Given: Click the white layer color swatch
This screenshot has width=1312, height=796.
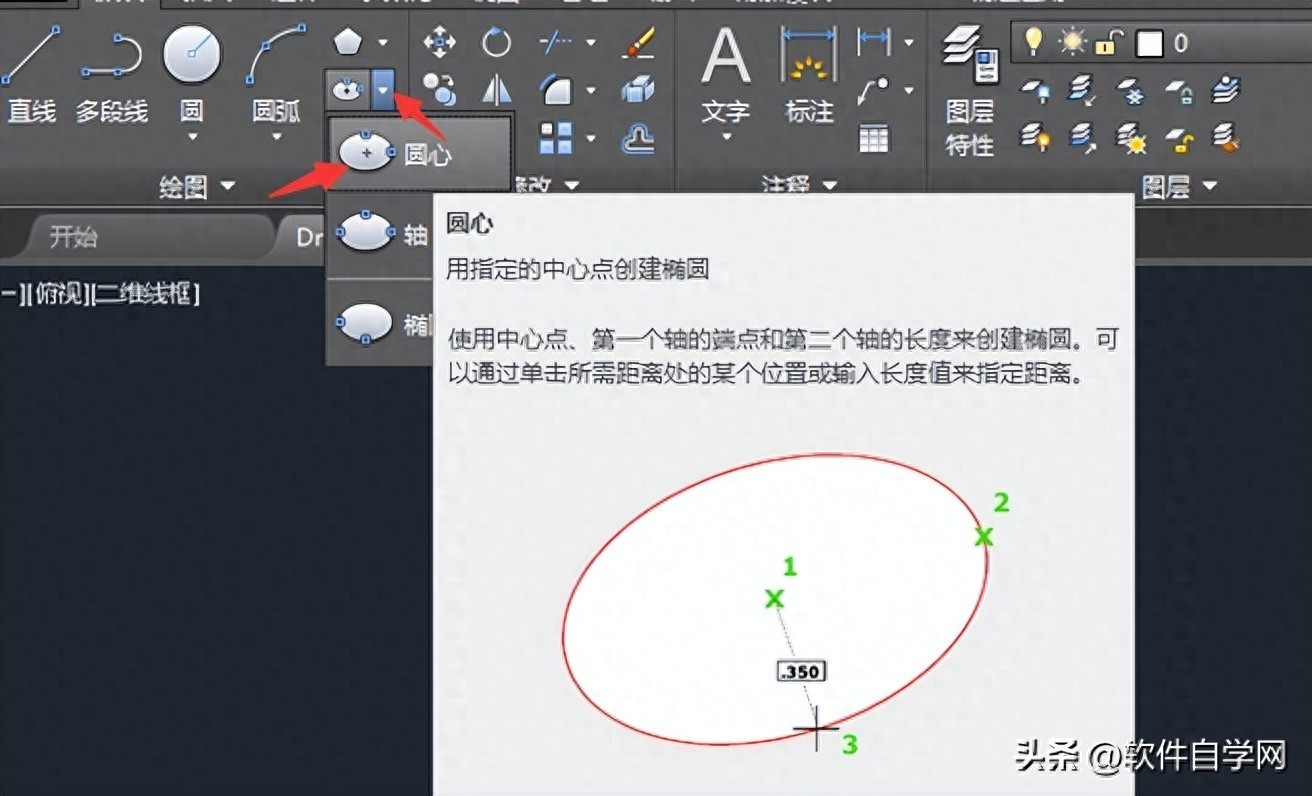Looking at the screenshot, I should [x=1149, y=43].
